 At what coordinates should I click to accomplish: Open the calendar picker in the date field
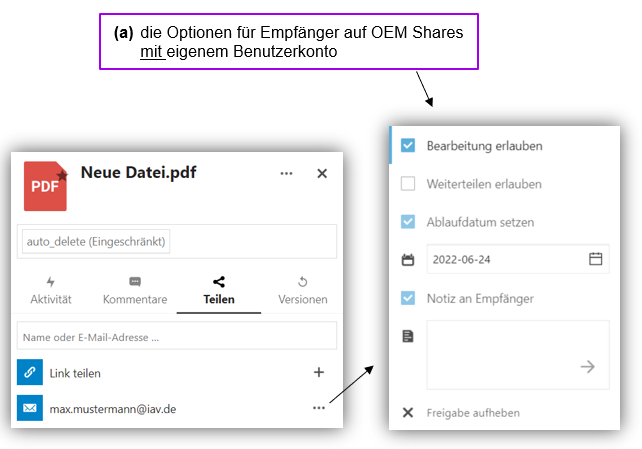596,259
